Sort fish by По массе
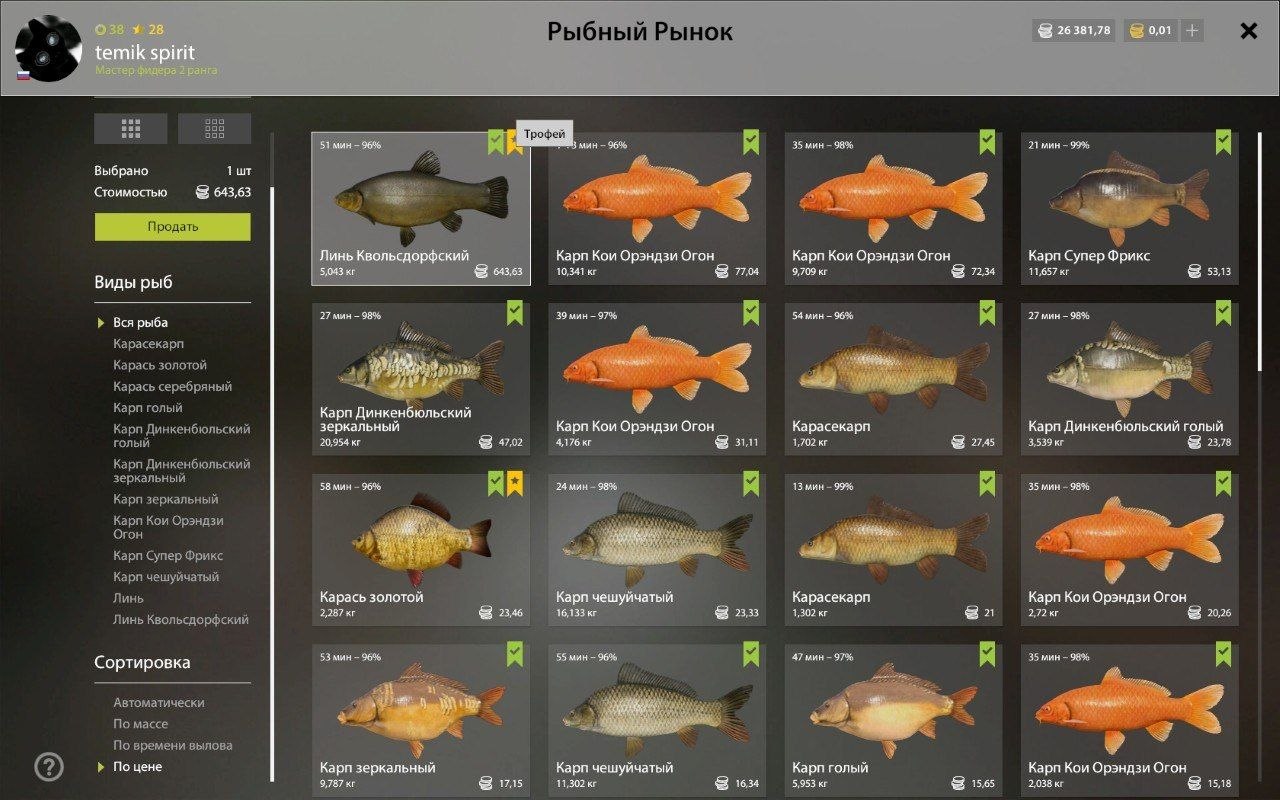Viewport: 1280px width, 800px height. coord(140,724)
